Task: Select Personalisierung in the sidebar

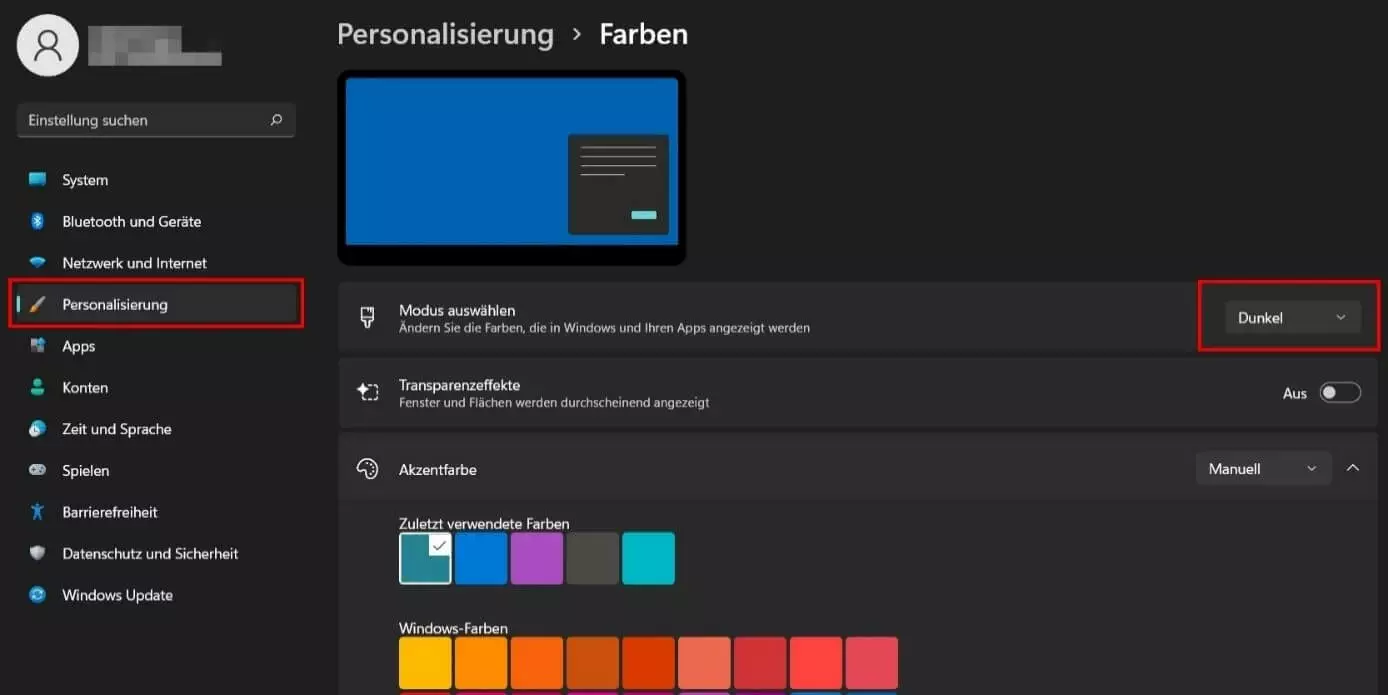Action: pyautogui.click(x=115, y=304)
